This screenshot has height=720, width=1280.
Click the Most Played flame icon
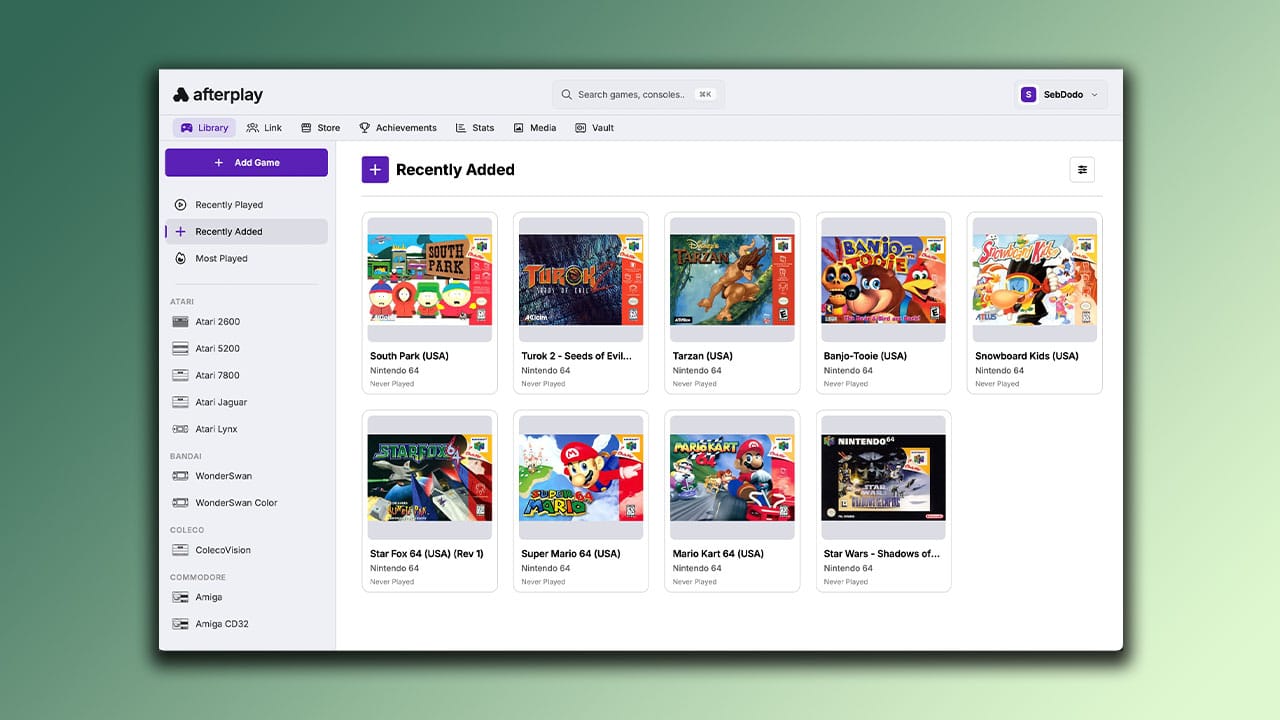click(x=180, y=258)
